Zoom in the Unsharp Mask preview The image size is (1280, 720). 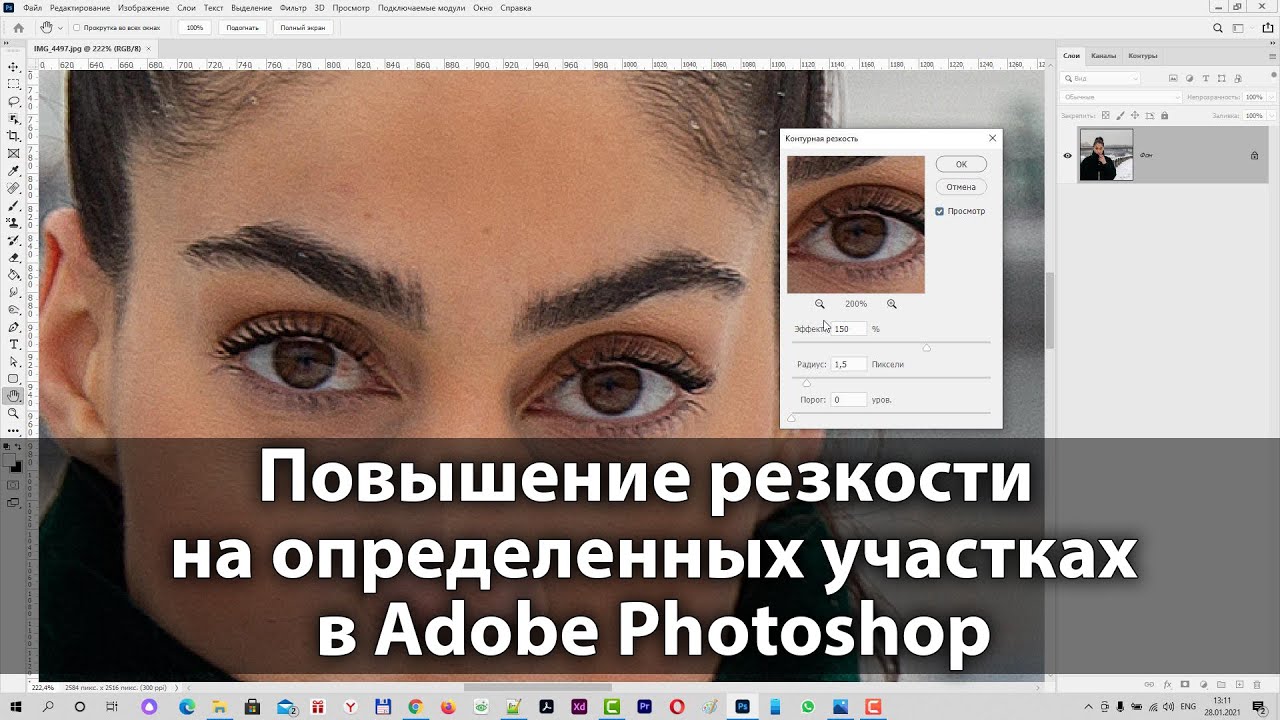coord(891,304)
